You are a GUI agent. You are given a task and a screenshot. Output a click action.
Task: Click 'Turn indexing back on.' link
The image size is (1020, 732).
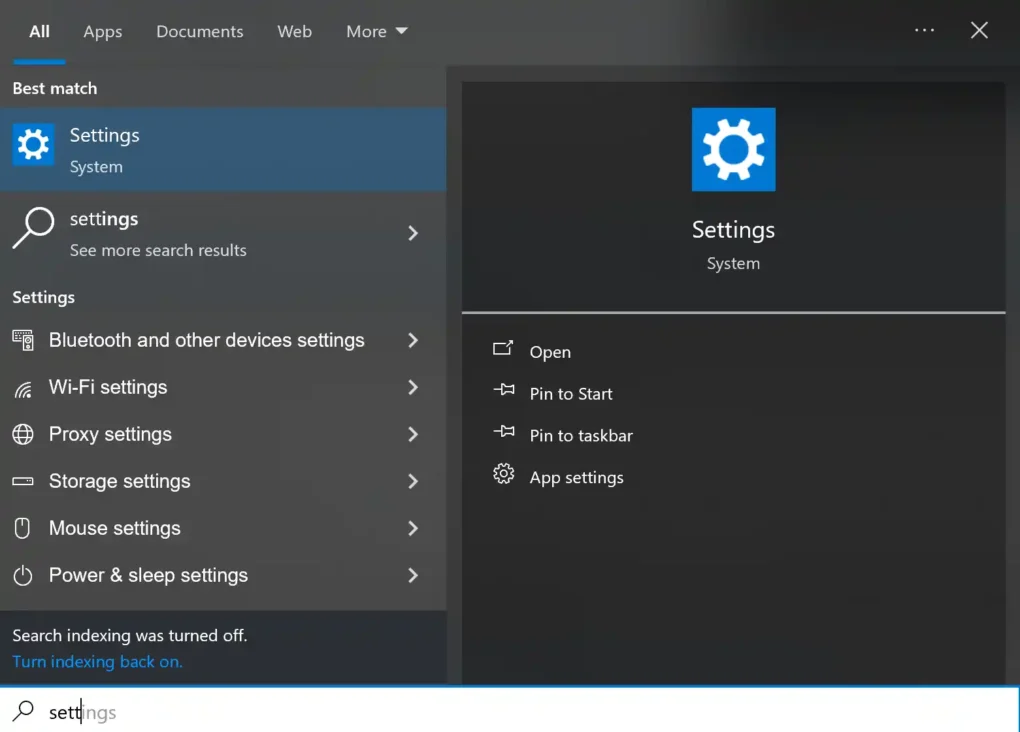(x=98, y=662)
